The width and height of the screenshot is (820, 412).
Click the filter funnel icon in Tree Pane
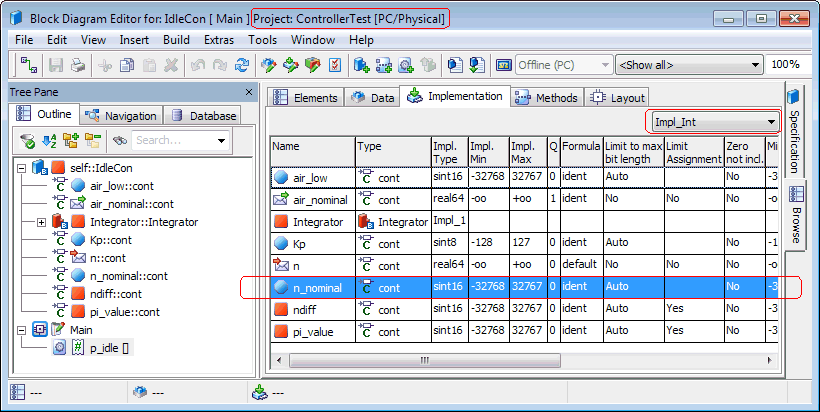(x=27, y=140)
